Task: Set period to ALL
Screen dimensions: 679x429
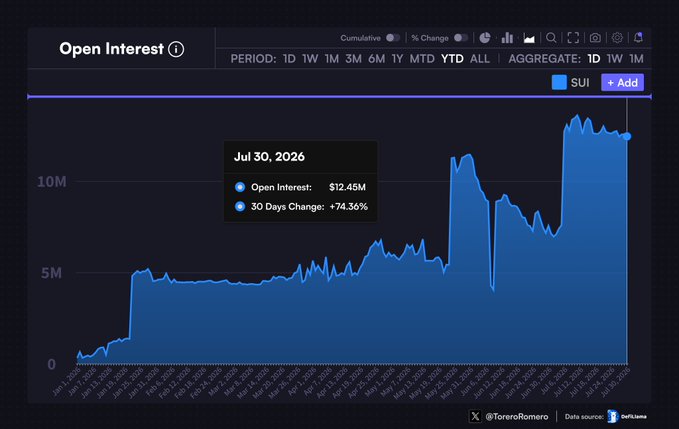Action: [x=480, y=59]
